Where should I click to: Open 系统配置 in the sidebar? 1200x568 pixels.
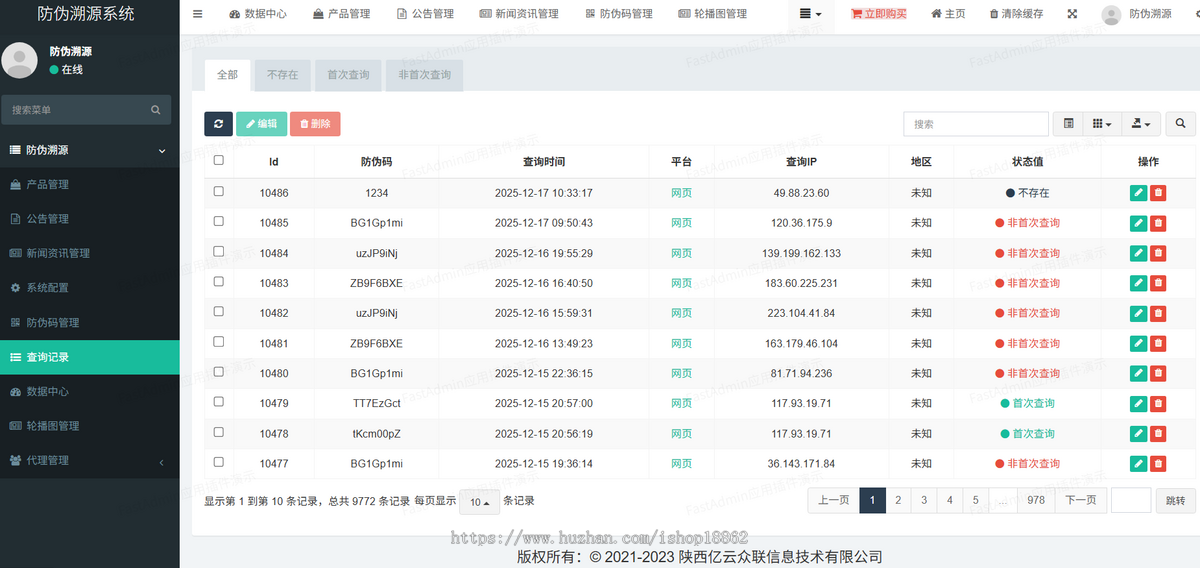90,288
